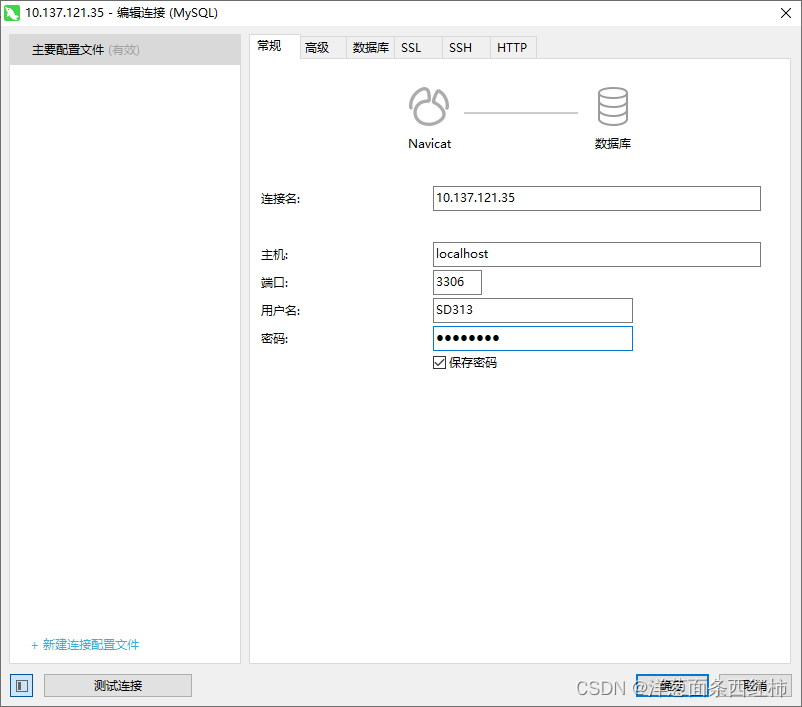802x707 pixels.
Task: Focus the 连接名 input field
Action: point(596,198)
